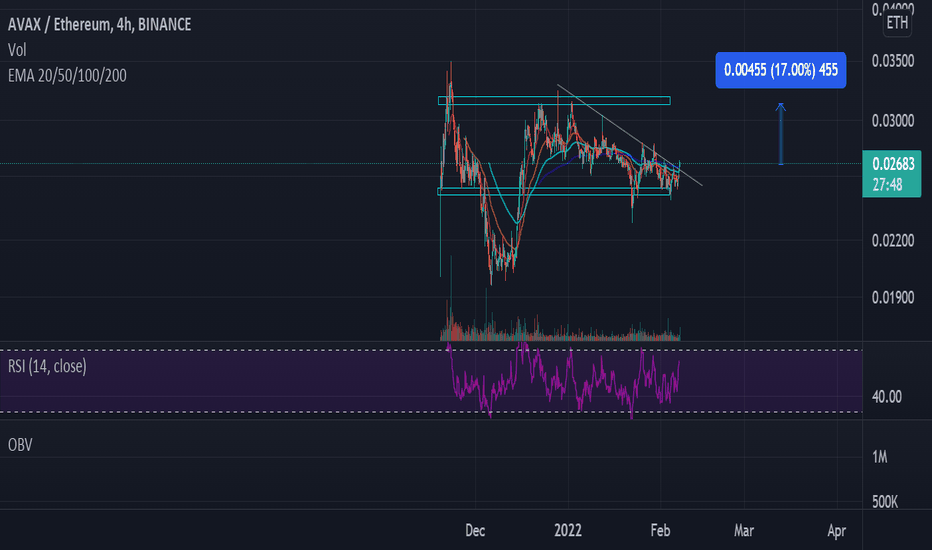Select the EMA 20/50/100/200 indicator label
This screenshot has height=550, width=932.
tap(67, 76)
